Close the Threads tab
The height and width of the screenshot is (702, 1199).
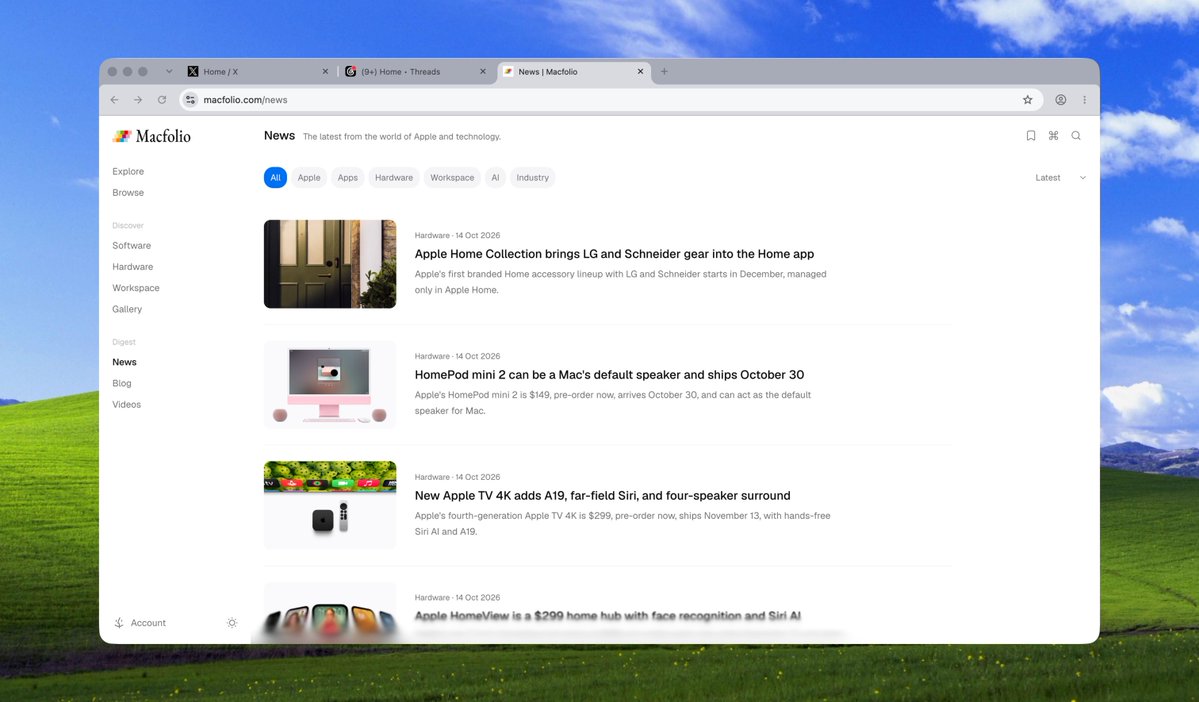[x=483, y=72]
